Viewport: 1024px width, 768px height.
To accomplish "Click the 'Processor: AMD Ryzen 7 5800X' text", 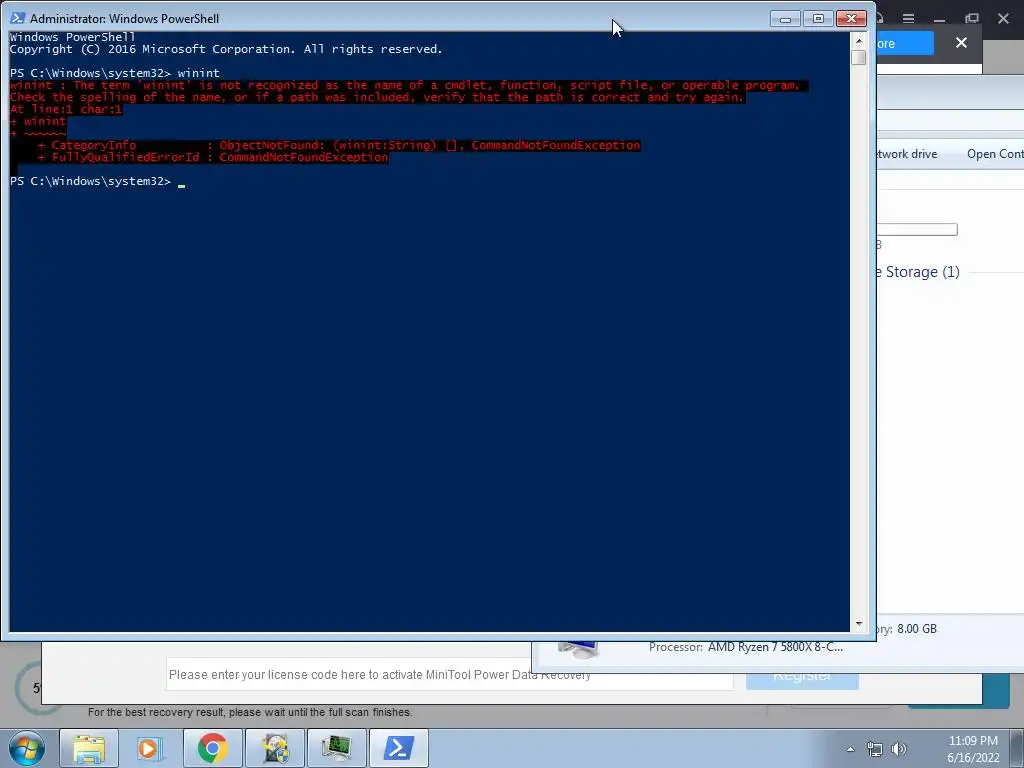I will click(746, 647).
